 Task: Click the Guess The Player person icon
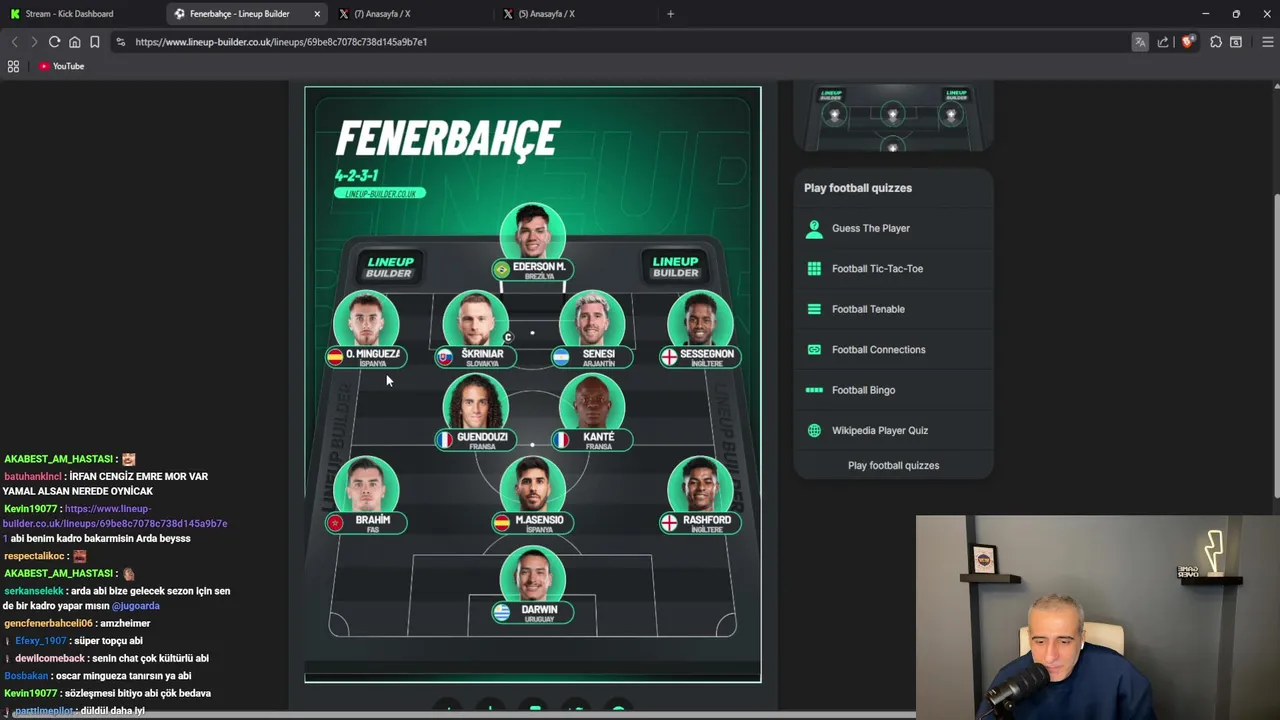814,229
